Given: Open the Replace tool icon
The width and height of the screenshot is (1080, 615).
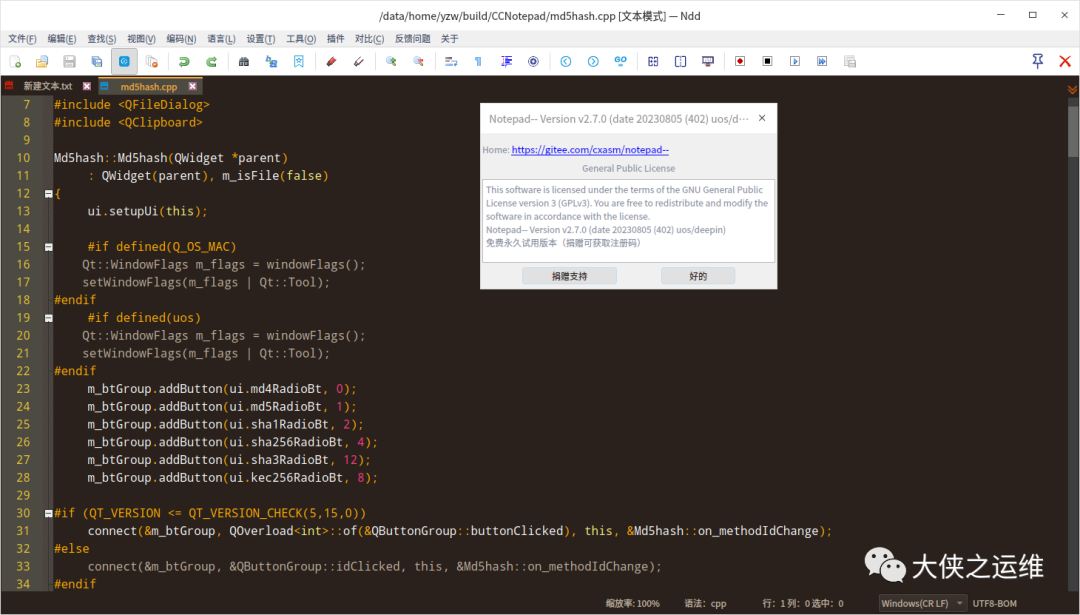Looking at the screenshot, I should (271, 61).
